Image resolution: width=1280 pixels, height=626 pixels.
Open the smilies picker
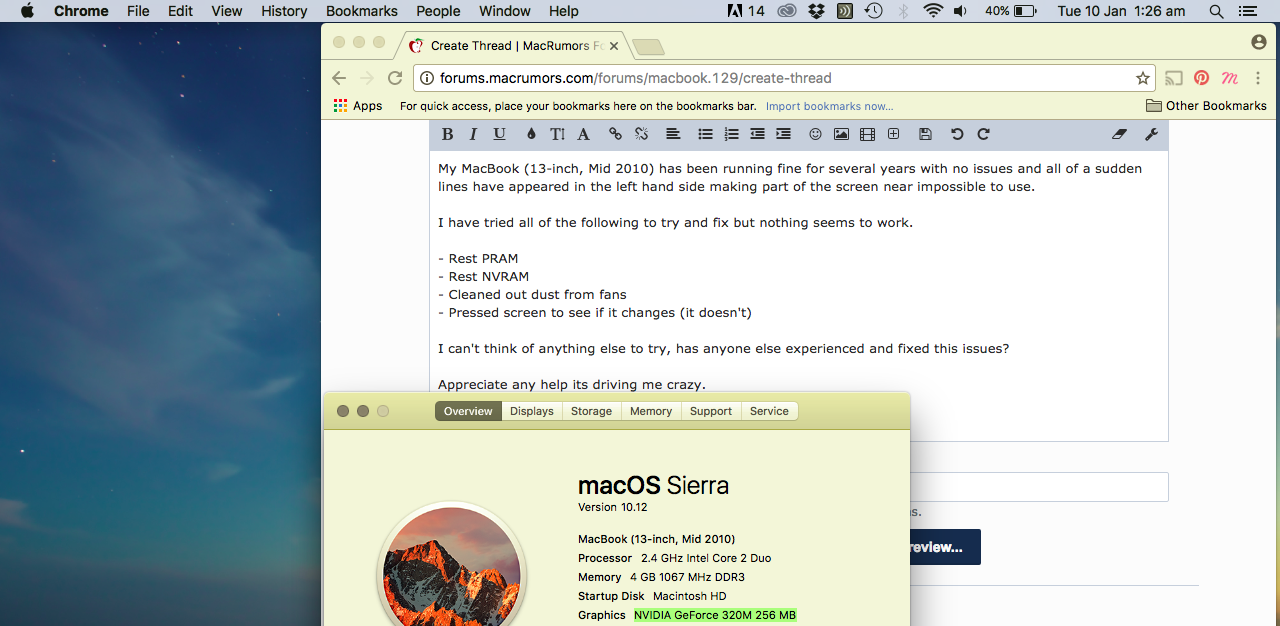[x=815, y=134]
